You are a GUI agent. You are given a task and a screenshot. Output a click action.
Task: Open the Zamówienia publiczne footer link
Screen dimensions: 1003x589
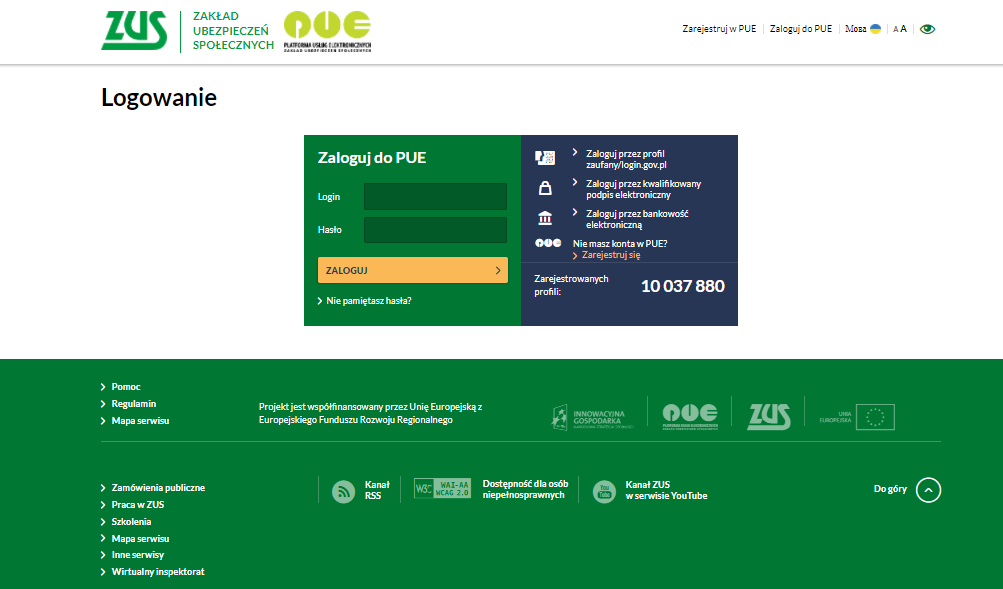(158, 487)
